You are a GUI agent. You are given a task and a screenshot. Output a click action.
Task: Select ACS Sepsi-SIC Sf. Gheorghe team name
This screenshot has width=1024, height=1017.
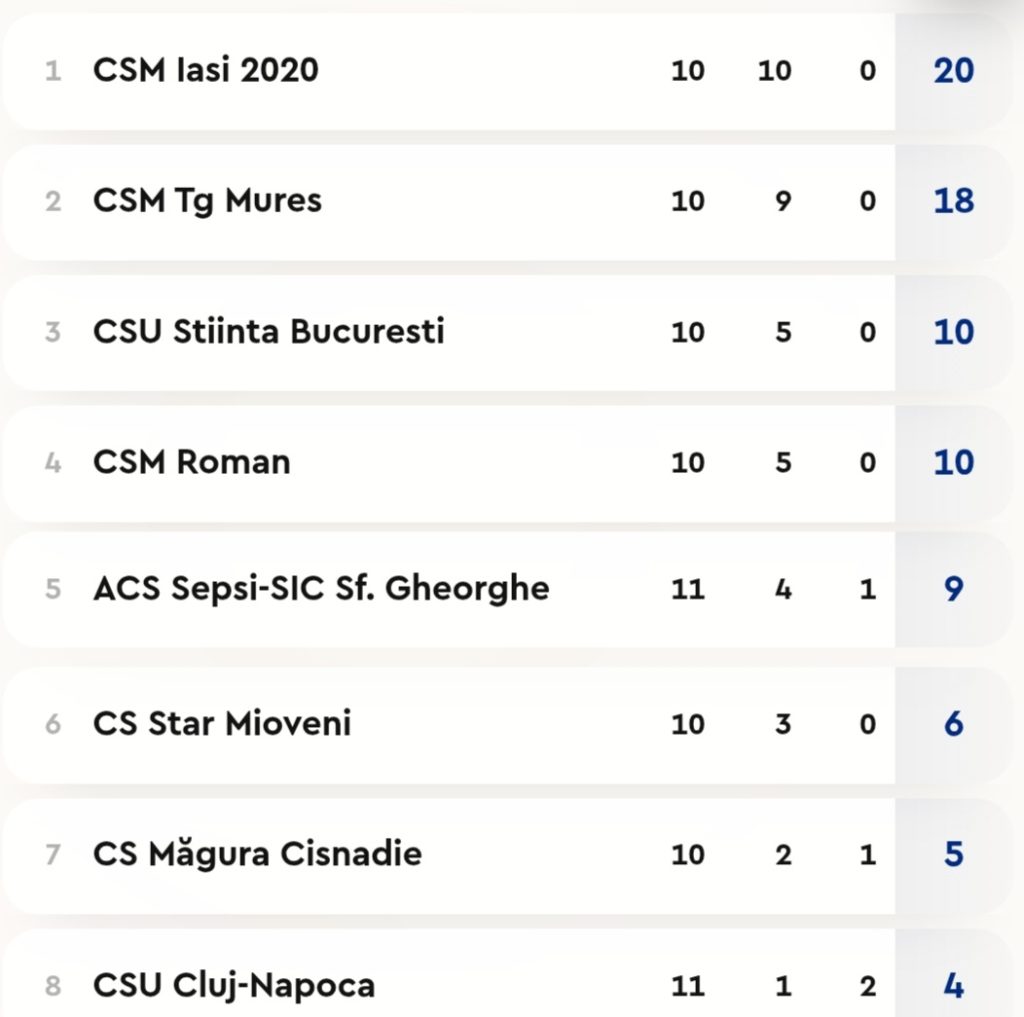pyautogui.click(x=321, y=588)
